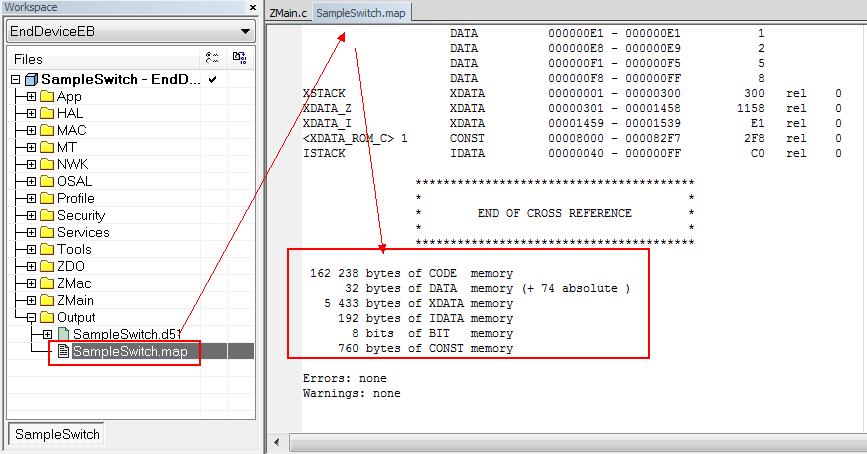Expand the OSAL folder
Image resolution: width=867 pixels, height=454 pixels.
point(32,181)
